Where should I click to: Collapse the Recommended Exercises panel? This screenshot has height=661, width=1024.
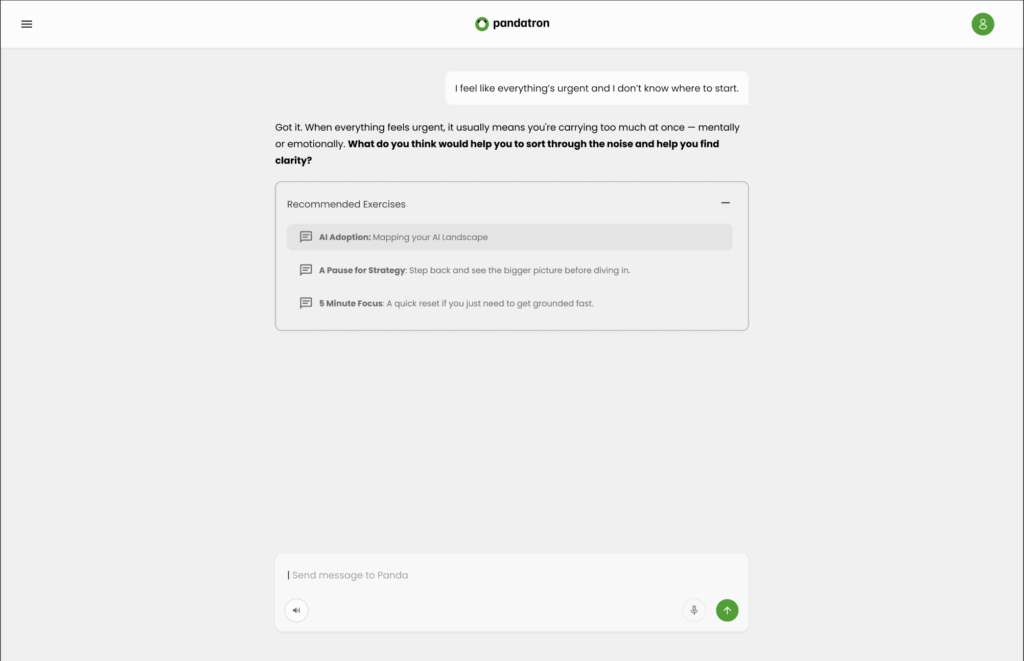[725, 203]
